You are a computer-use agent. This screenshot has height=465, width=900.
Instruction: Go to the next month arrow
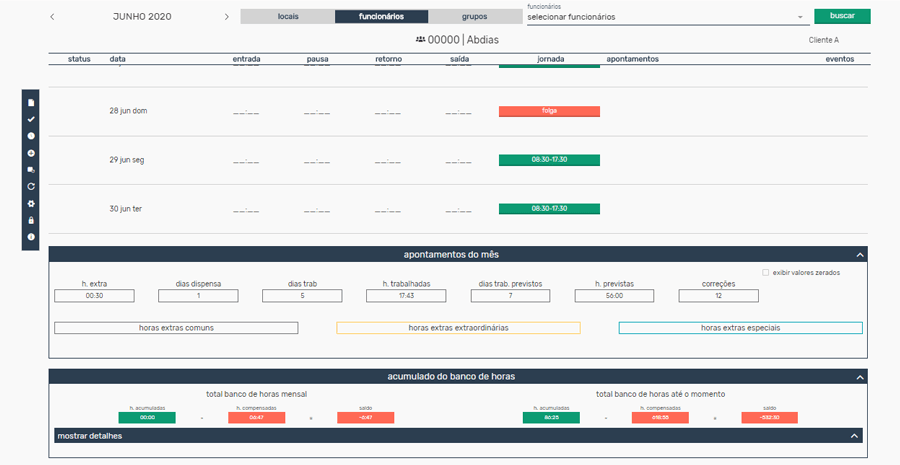[x=227, y=17]
